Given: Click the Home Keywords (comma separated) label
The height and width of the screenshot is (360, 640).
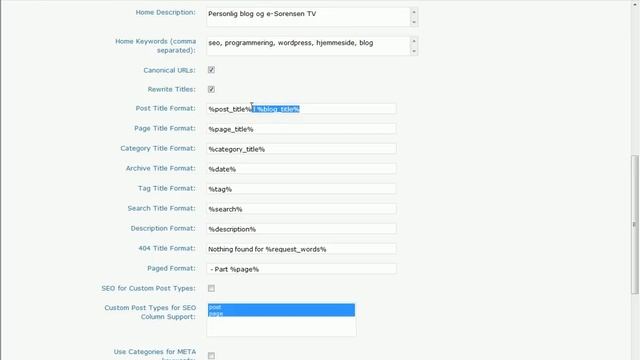Looking at the screenshot, I should click(156, 46).
